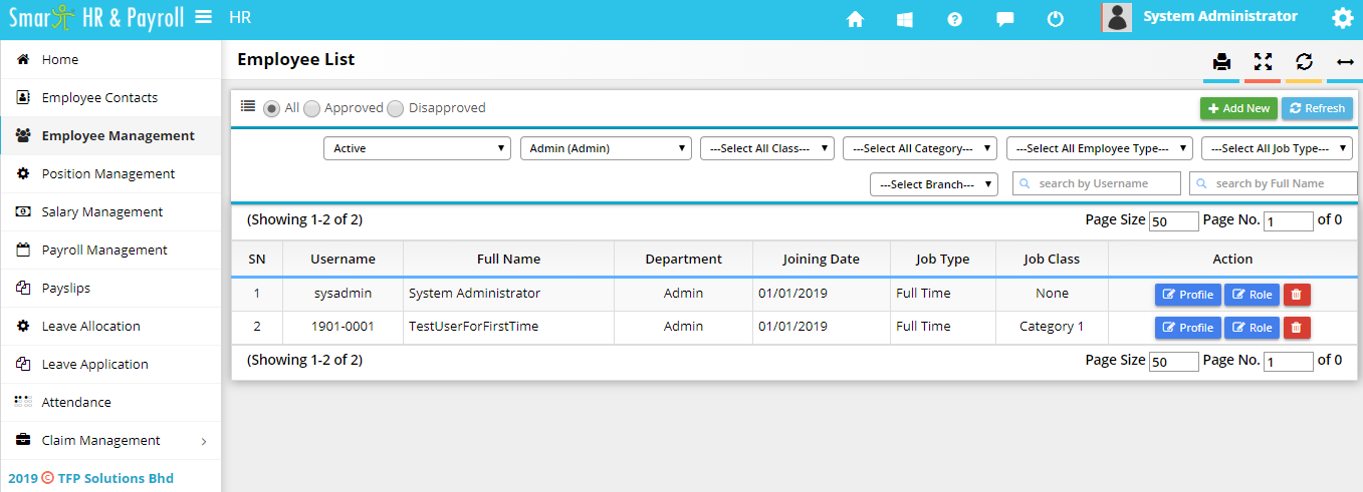This screenshot has height=492, width=1363.
Task: Click the home icon in top bar
Action: coord(855,19)
